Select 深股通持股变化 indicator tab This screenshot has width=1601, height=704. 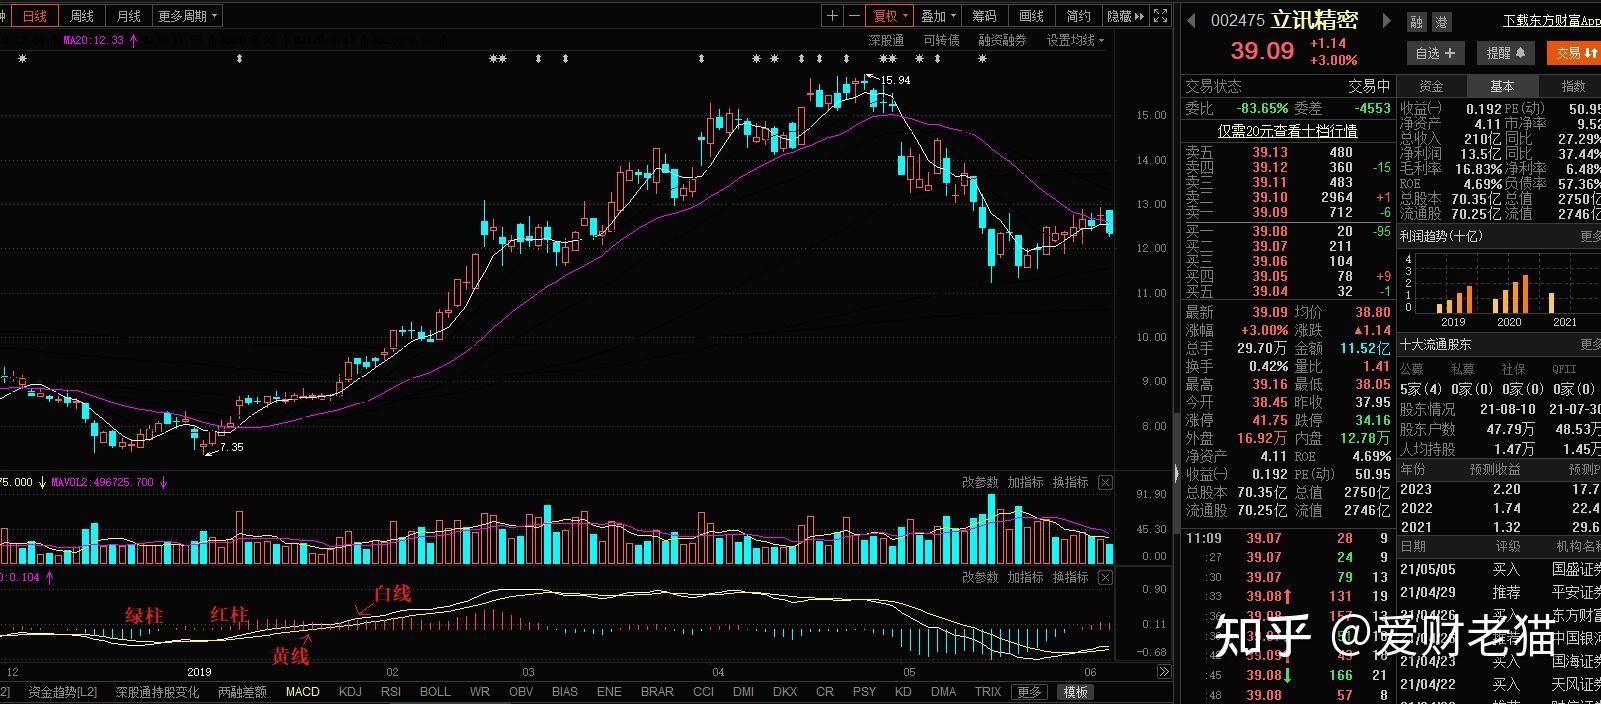[x=157, y=692]
